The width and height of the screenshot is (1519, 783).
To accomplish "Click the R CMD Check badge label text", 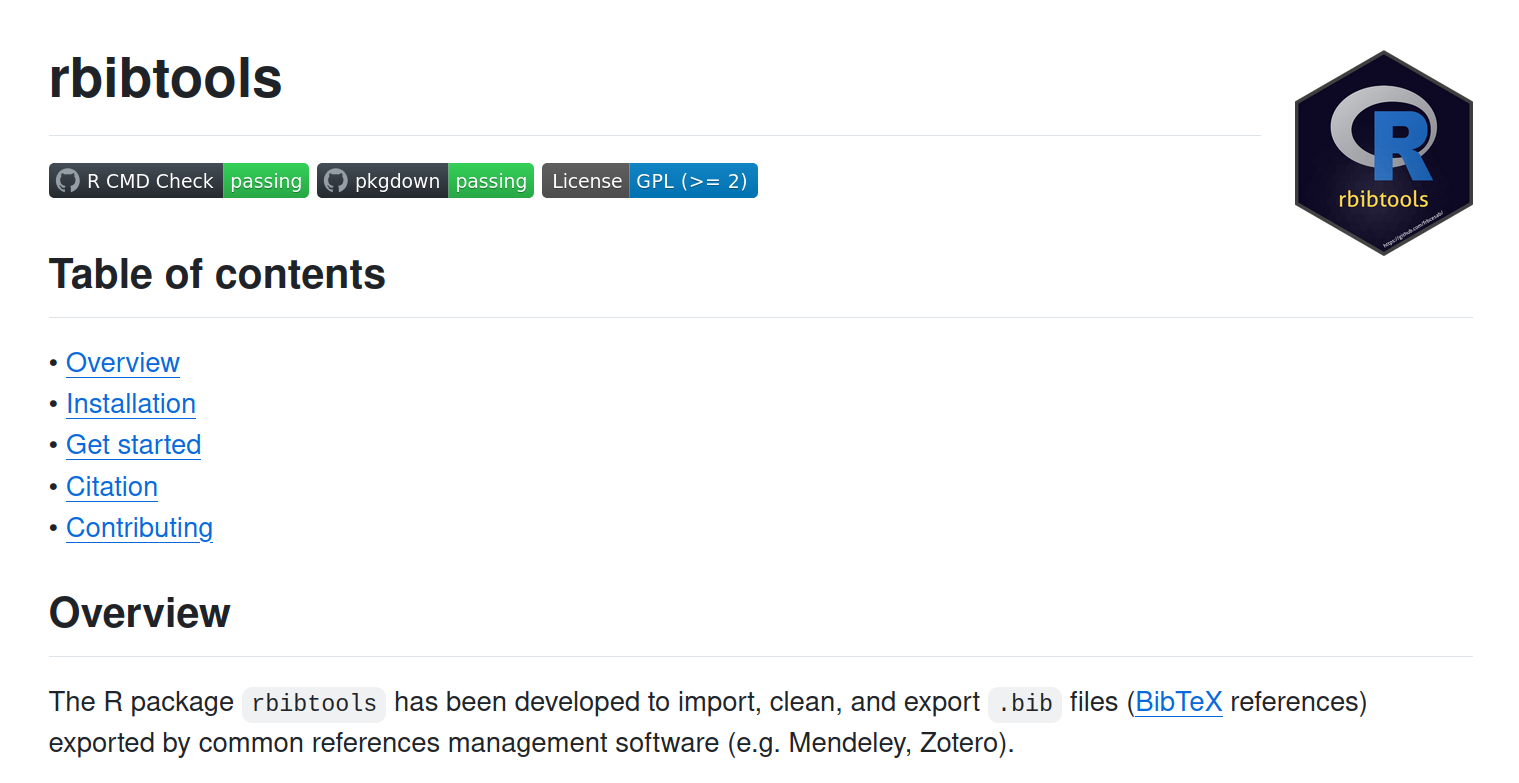I will (150, 181).
